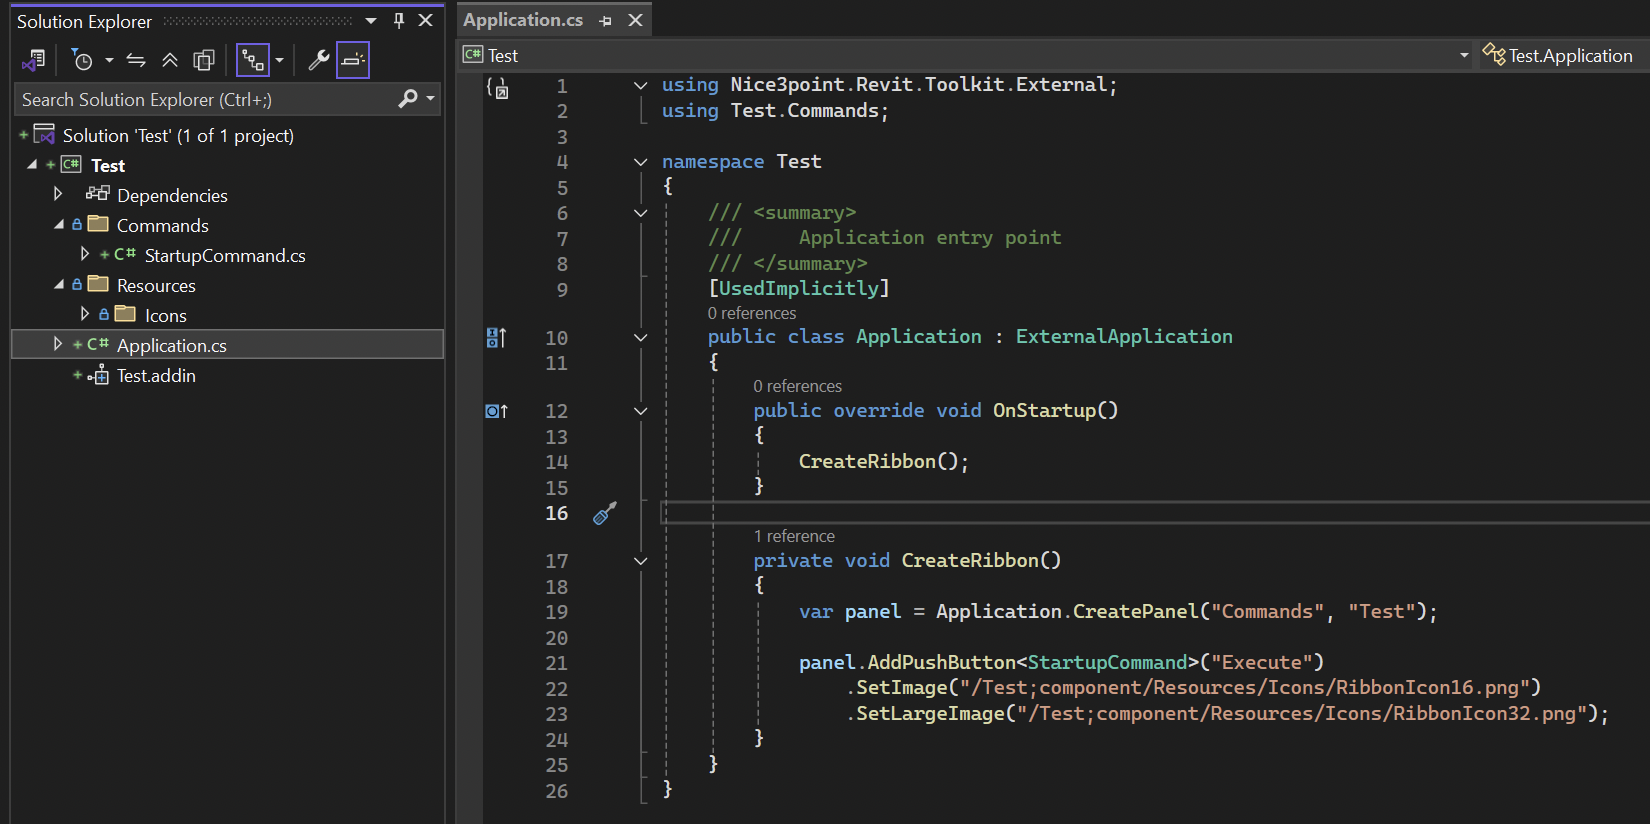
Task: Toggle pin on the Application.cs tab
Action: coord(605,21)
